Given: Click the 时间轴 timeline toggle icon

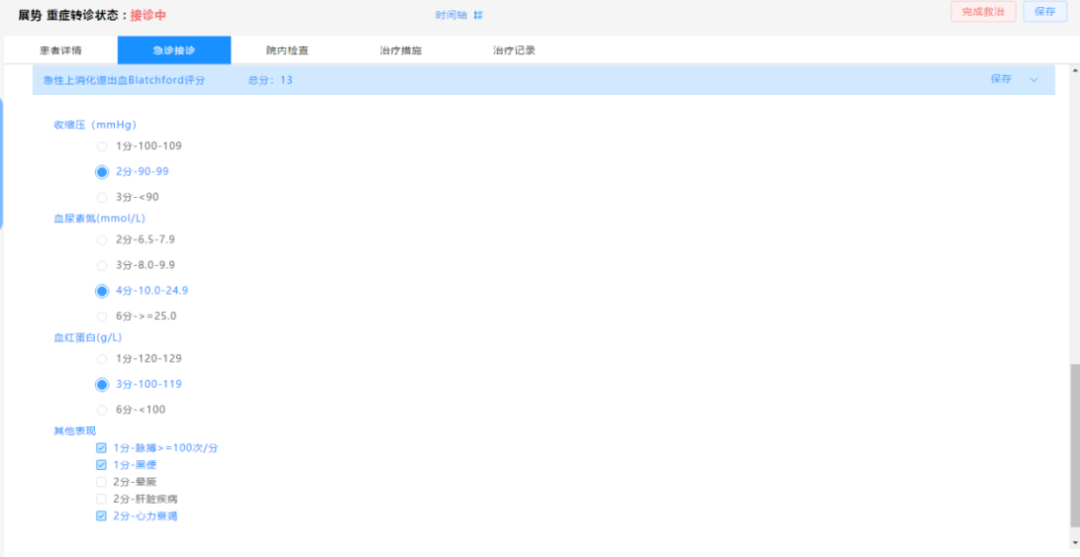Looking at the screenshot, I should coord(478,15).
